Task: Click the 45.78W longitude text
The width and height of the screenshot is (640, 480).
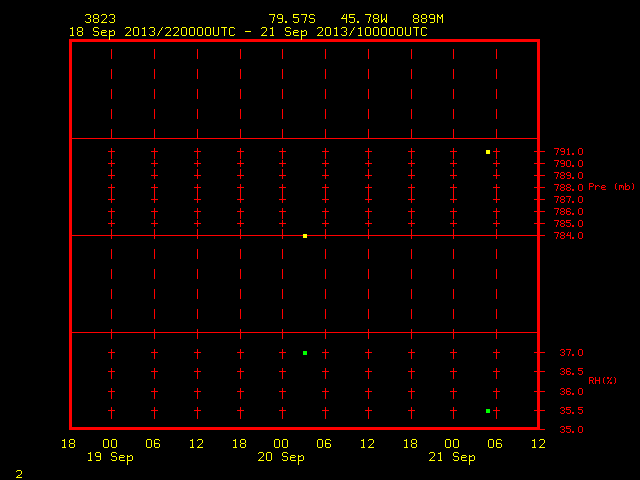Action: (364, 19)
